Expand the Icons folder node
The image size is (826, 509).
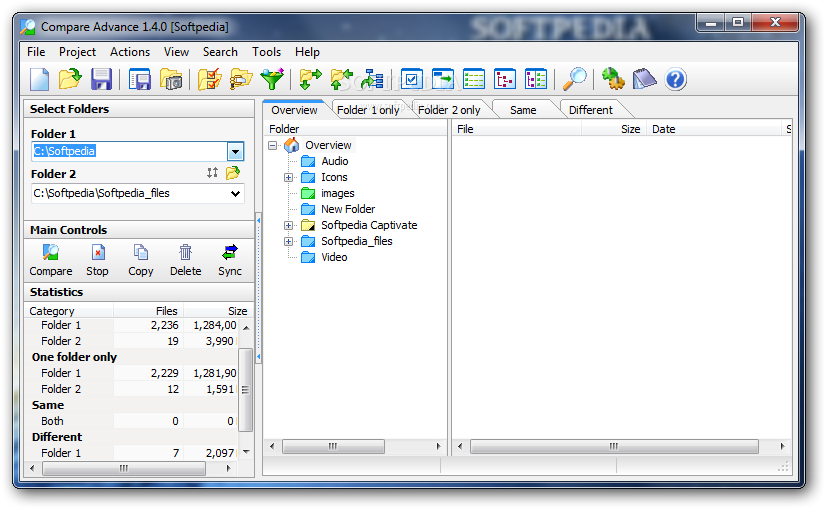[x=288, y=178]
